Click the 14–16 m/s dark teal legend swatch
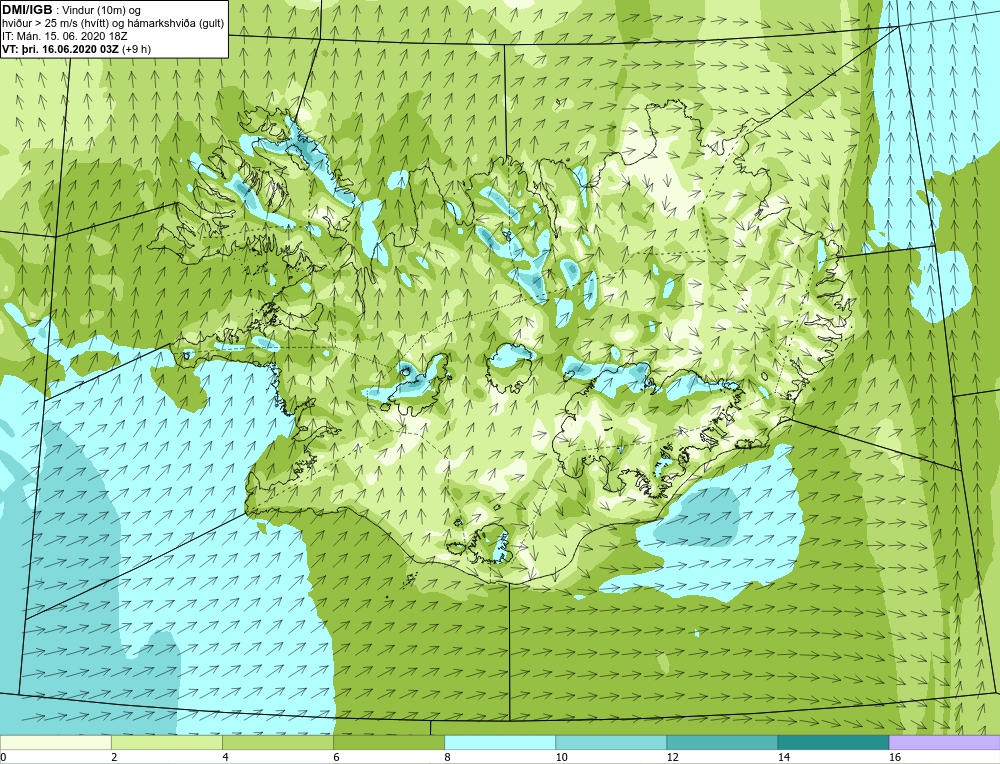Image resolution: width=1000 pixels, height=764 pixels. tap(833, 742)
